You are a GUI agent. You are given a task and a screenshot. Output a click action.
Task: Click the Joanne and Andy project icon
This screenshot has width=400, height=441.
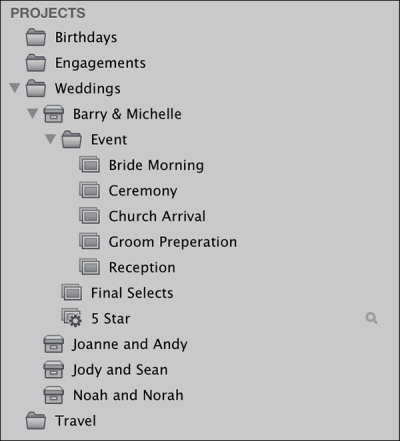coord(54,344)
